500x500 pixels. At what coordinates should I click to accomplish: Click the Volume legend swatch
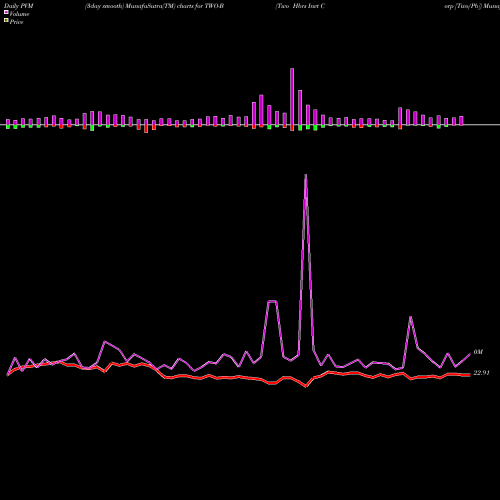click(6, 13)
